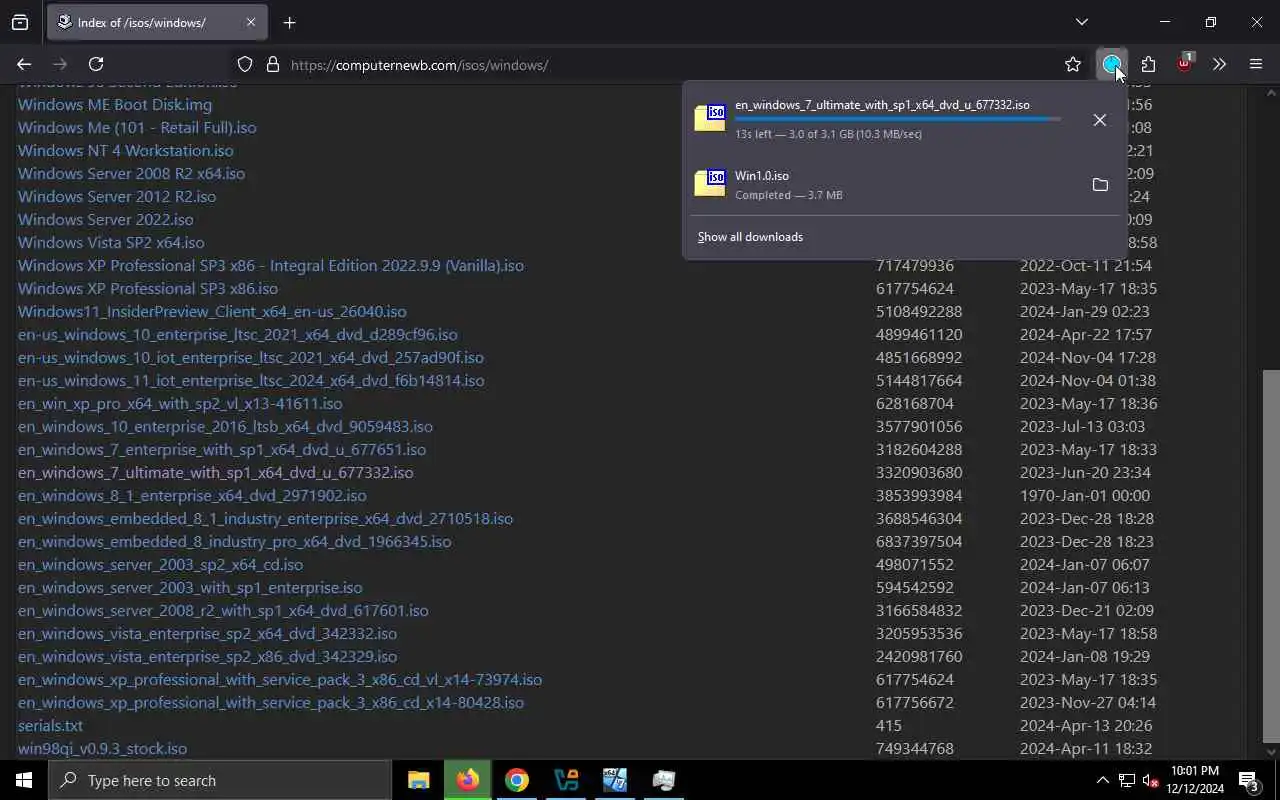This screenshot has height=800, width=1280.
Task: Click XP professional x14-80428.iso link
Action: [x=271, y=702]
